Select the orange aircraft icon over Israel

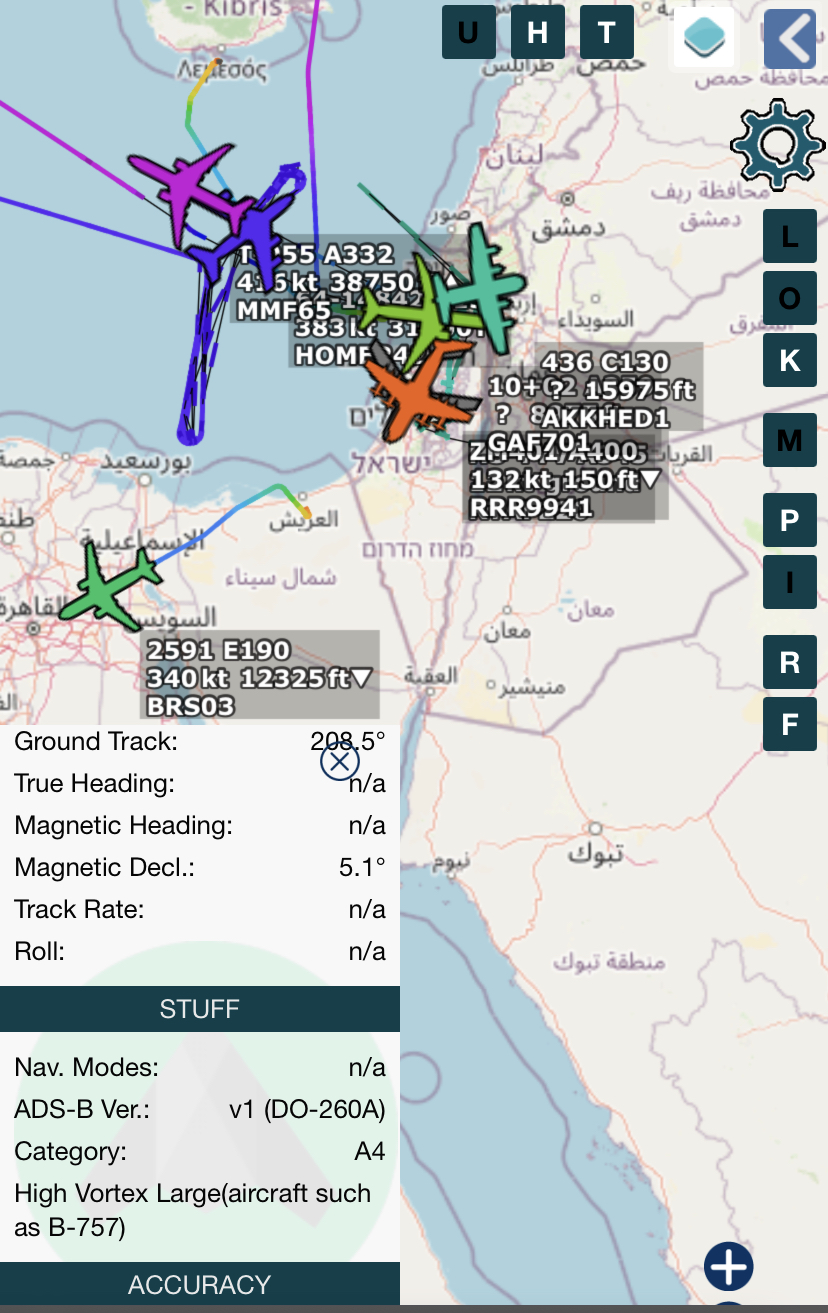coord(420,390)
